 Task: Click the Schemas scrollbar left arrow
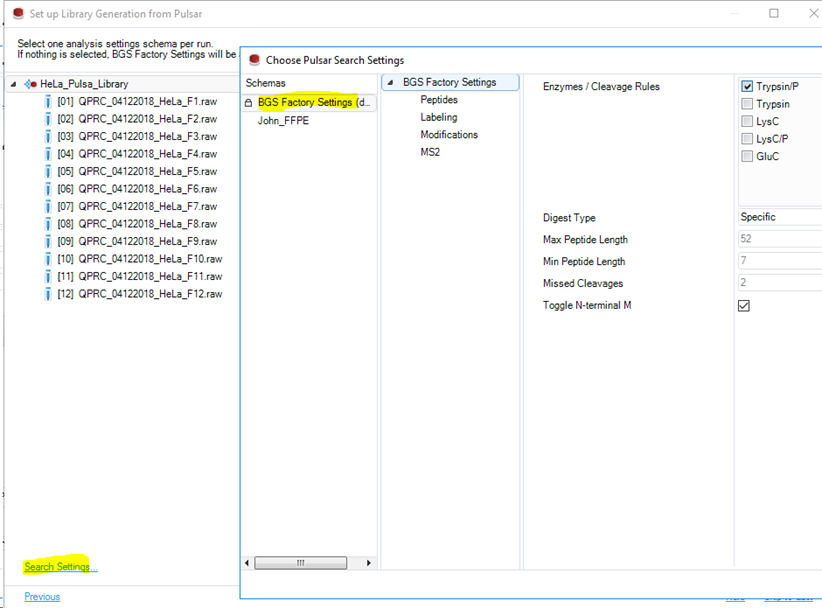pyautogui.click(x=247, y=563)
